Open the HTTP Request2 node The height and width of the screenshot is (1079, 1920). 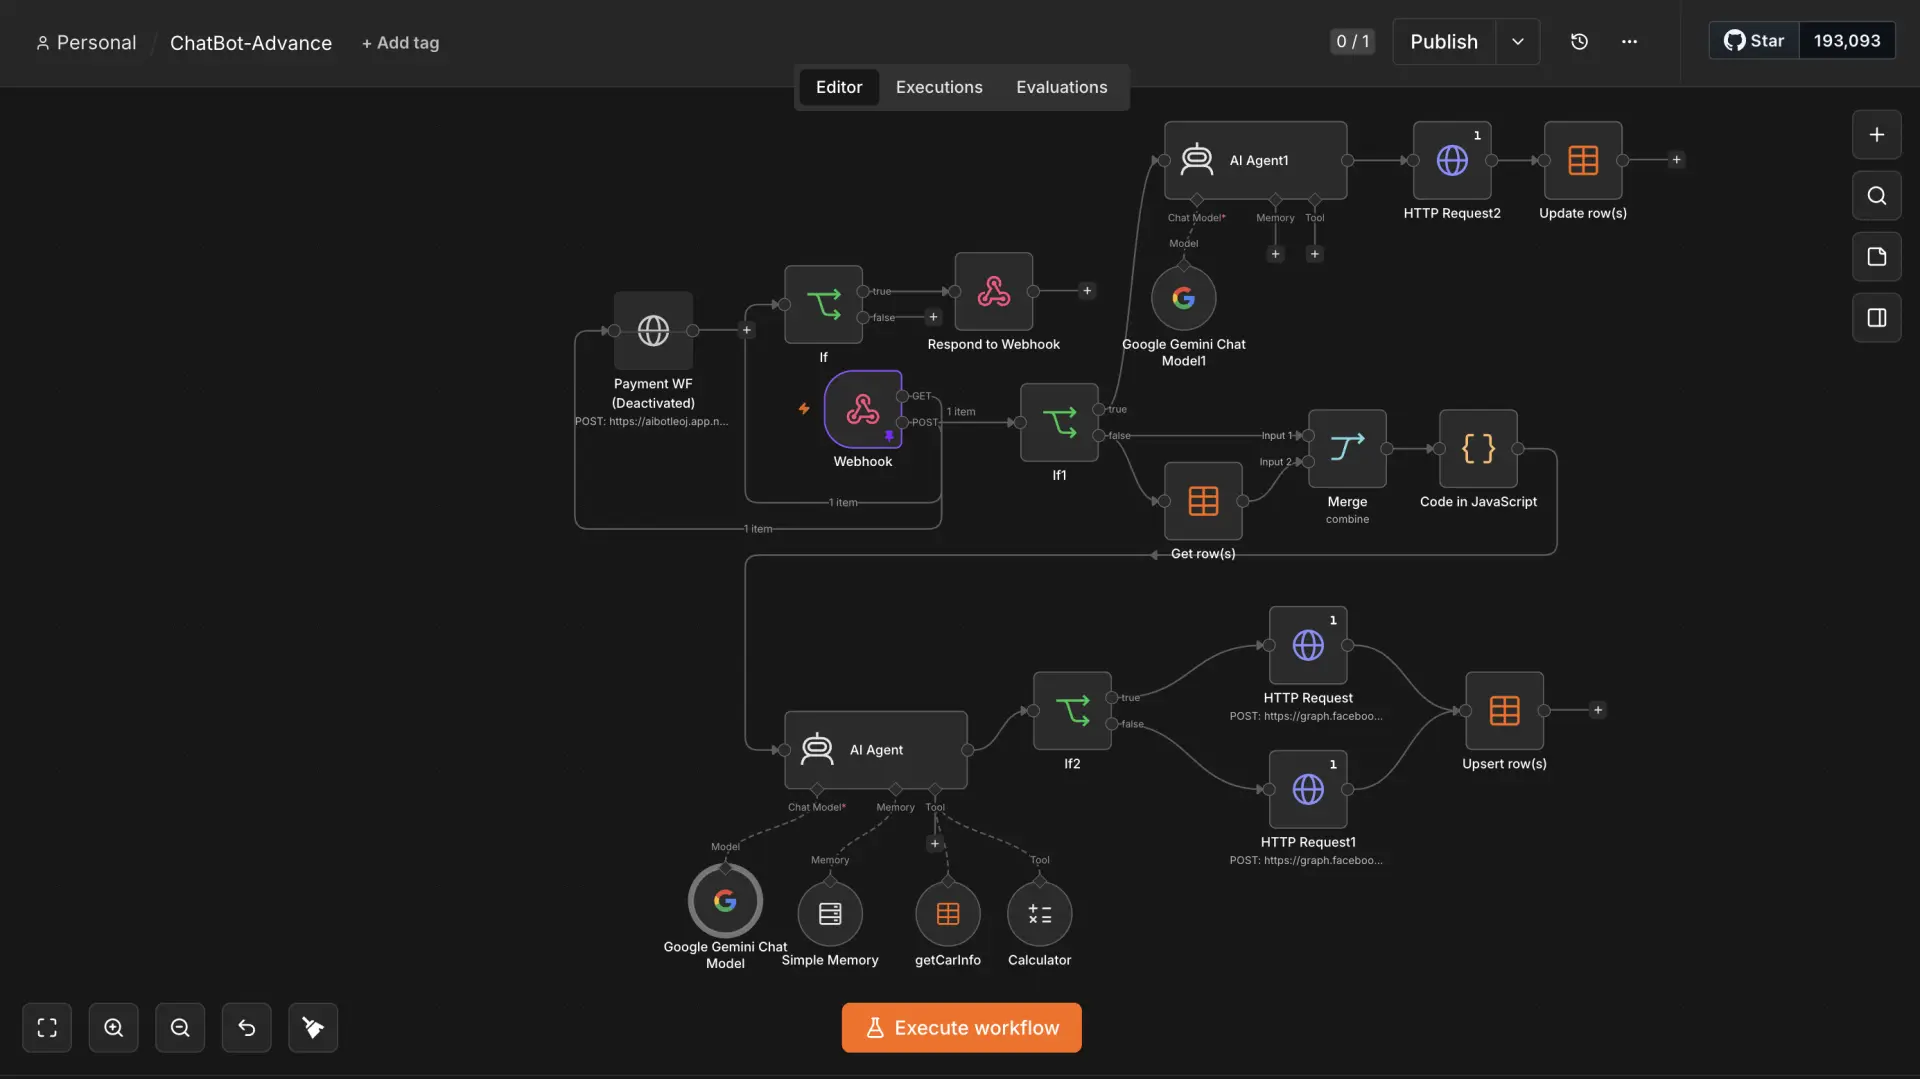point(1452,160)
